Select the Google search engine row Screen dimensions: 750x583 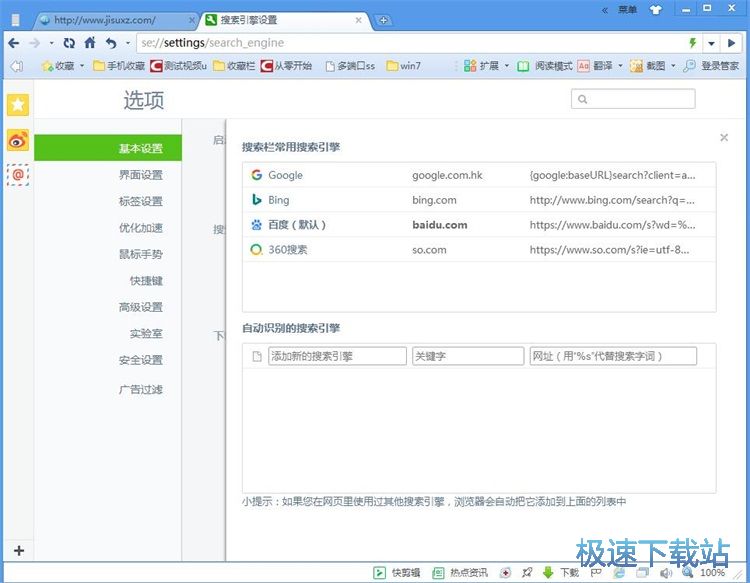coord(478,175)
